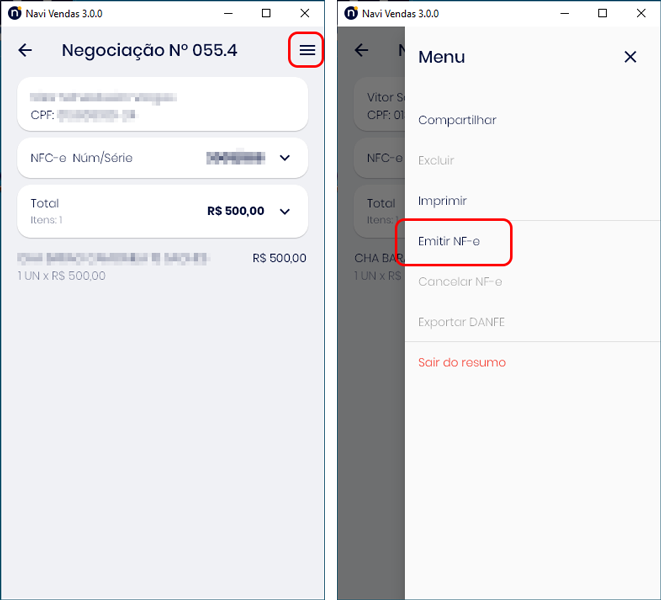Maximize the right Navi Vendas window

[x=602, y=14]
